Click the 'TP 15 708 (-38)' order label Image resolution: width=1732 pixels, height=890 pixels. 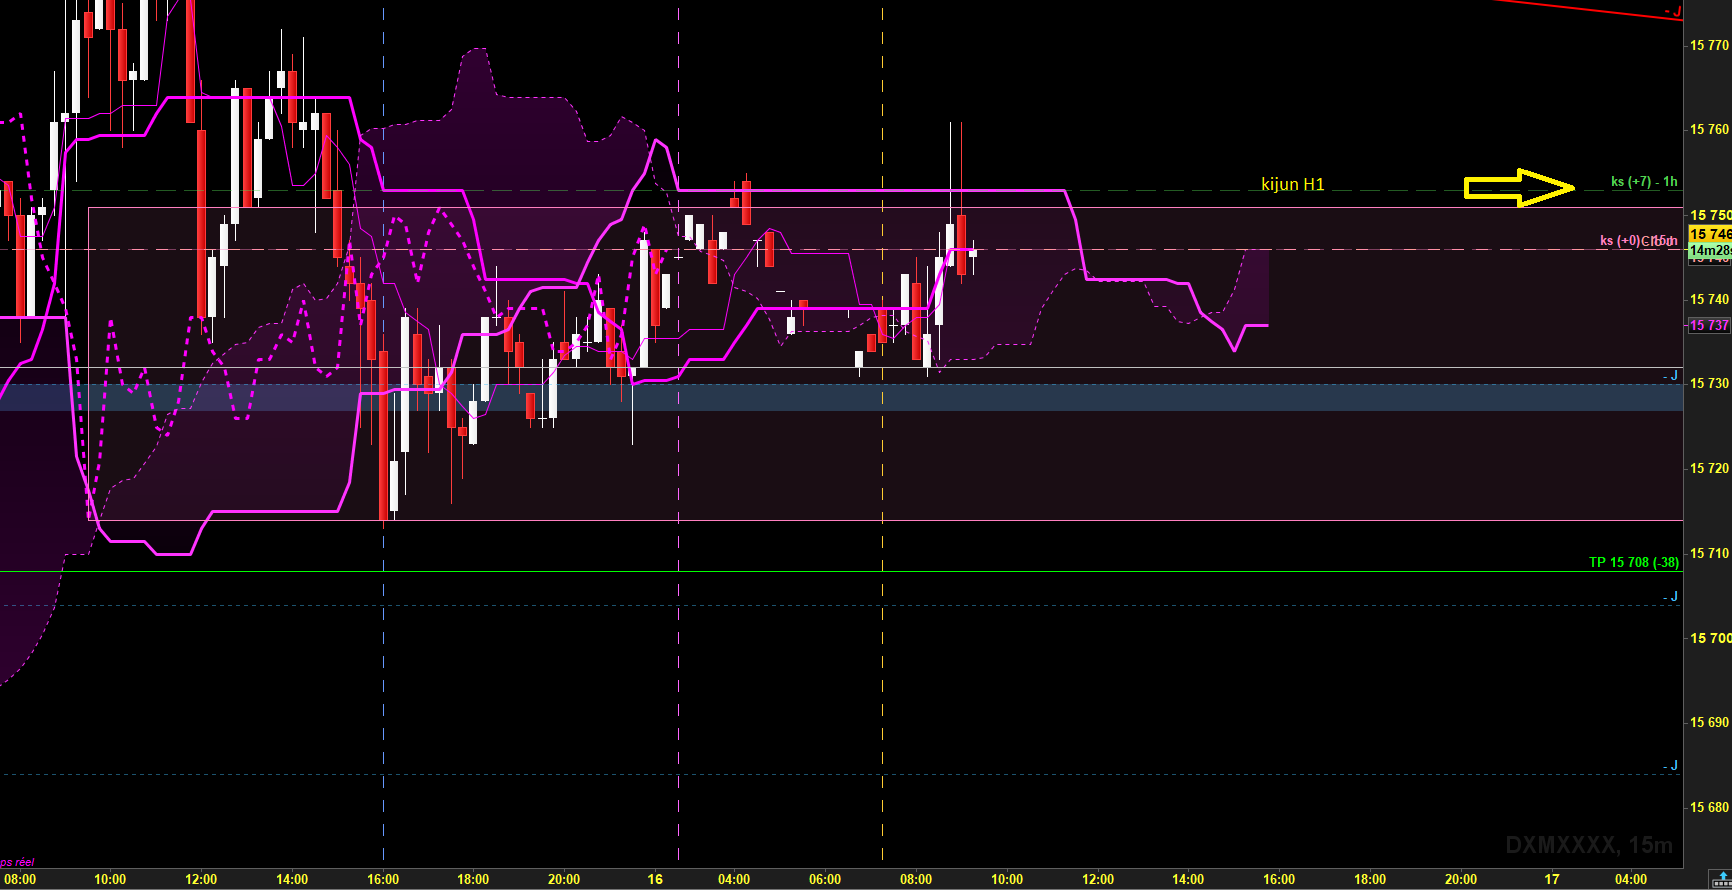[x=1634, y=562]
